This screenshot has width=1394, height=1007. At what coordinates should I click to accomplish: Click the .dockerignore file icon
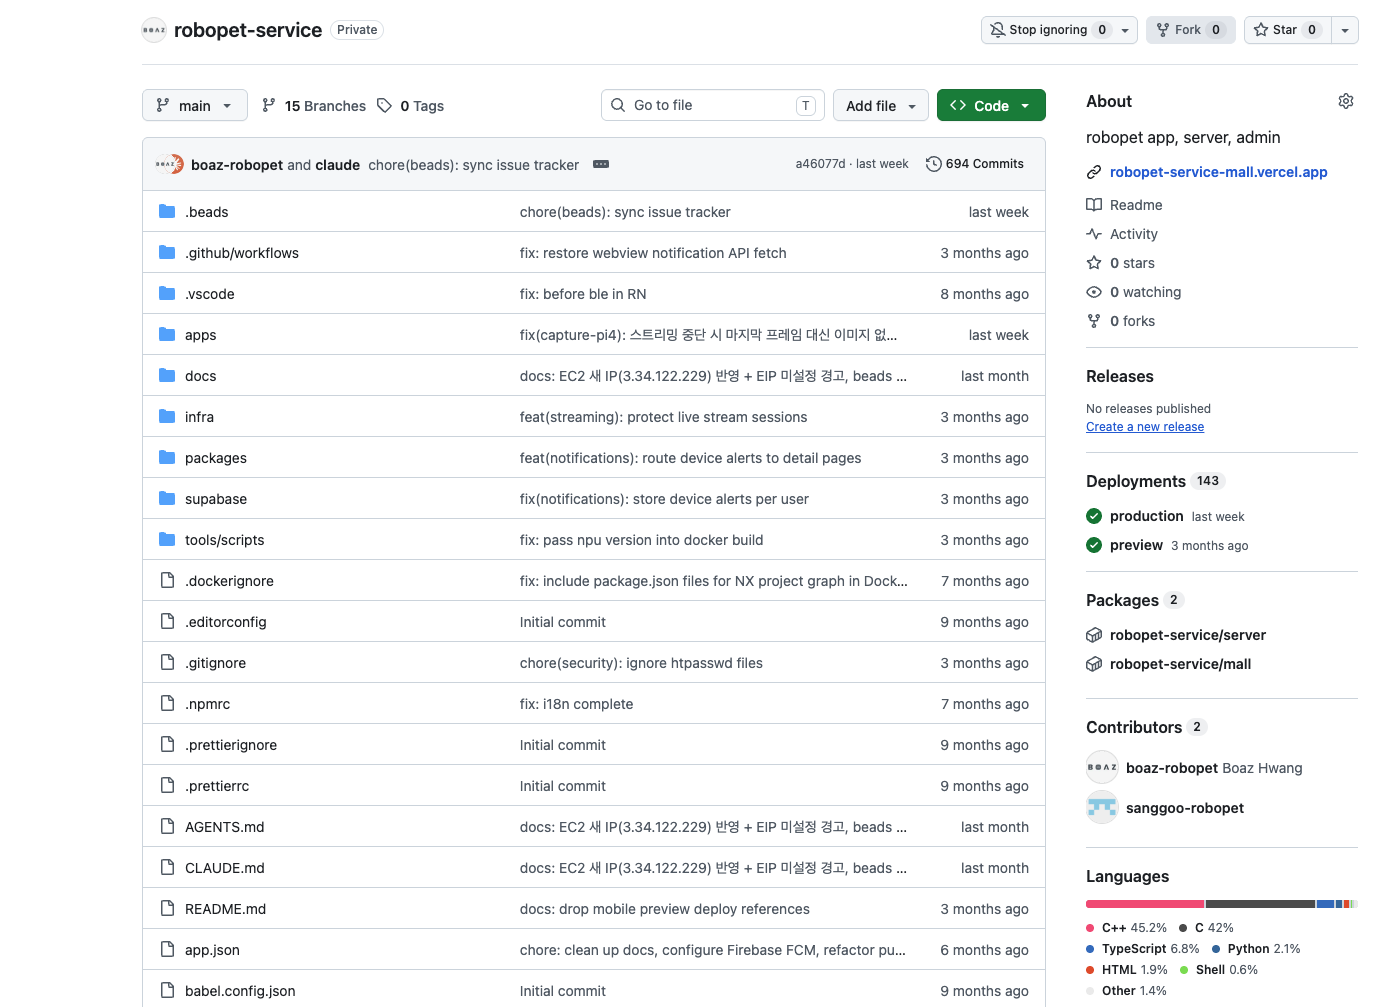point(167,581)
